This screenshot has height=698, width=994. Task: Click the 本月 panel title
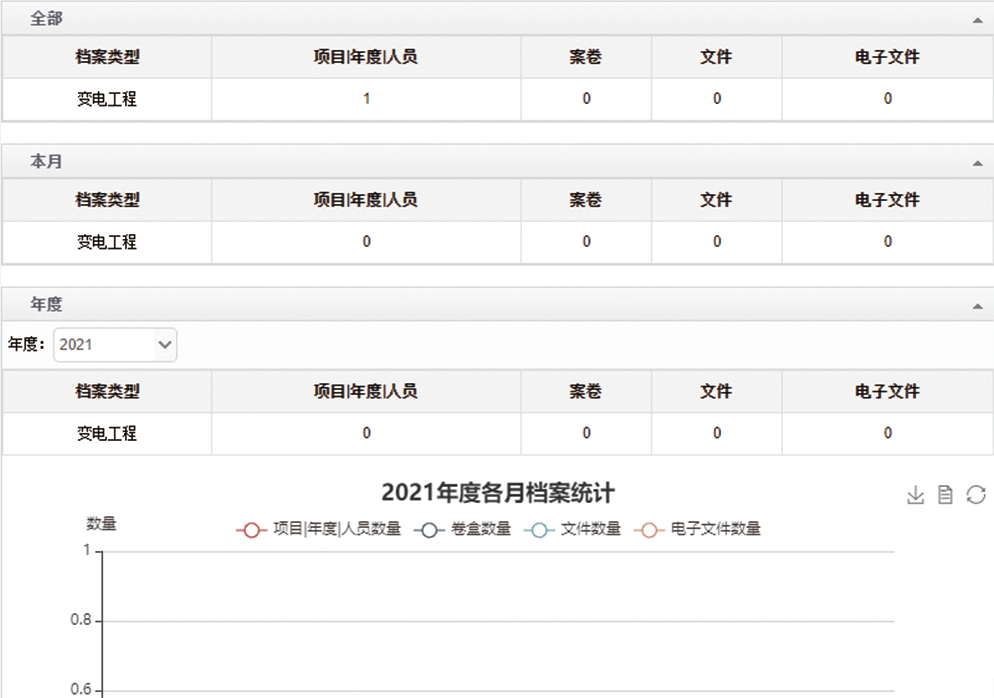pyautogui.click(x=46, y=162)
